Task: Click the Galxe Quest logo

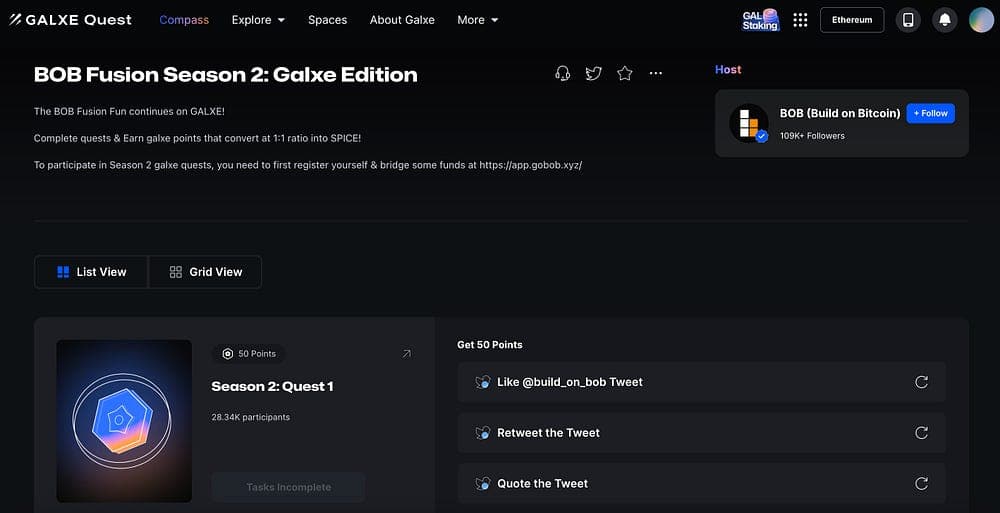Action: (71, 20)
